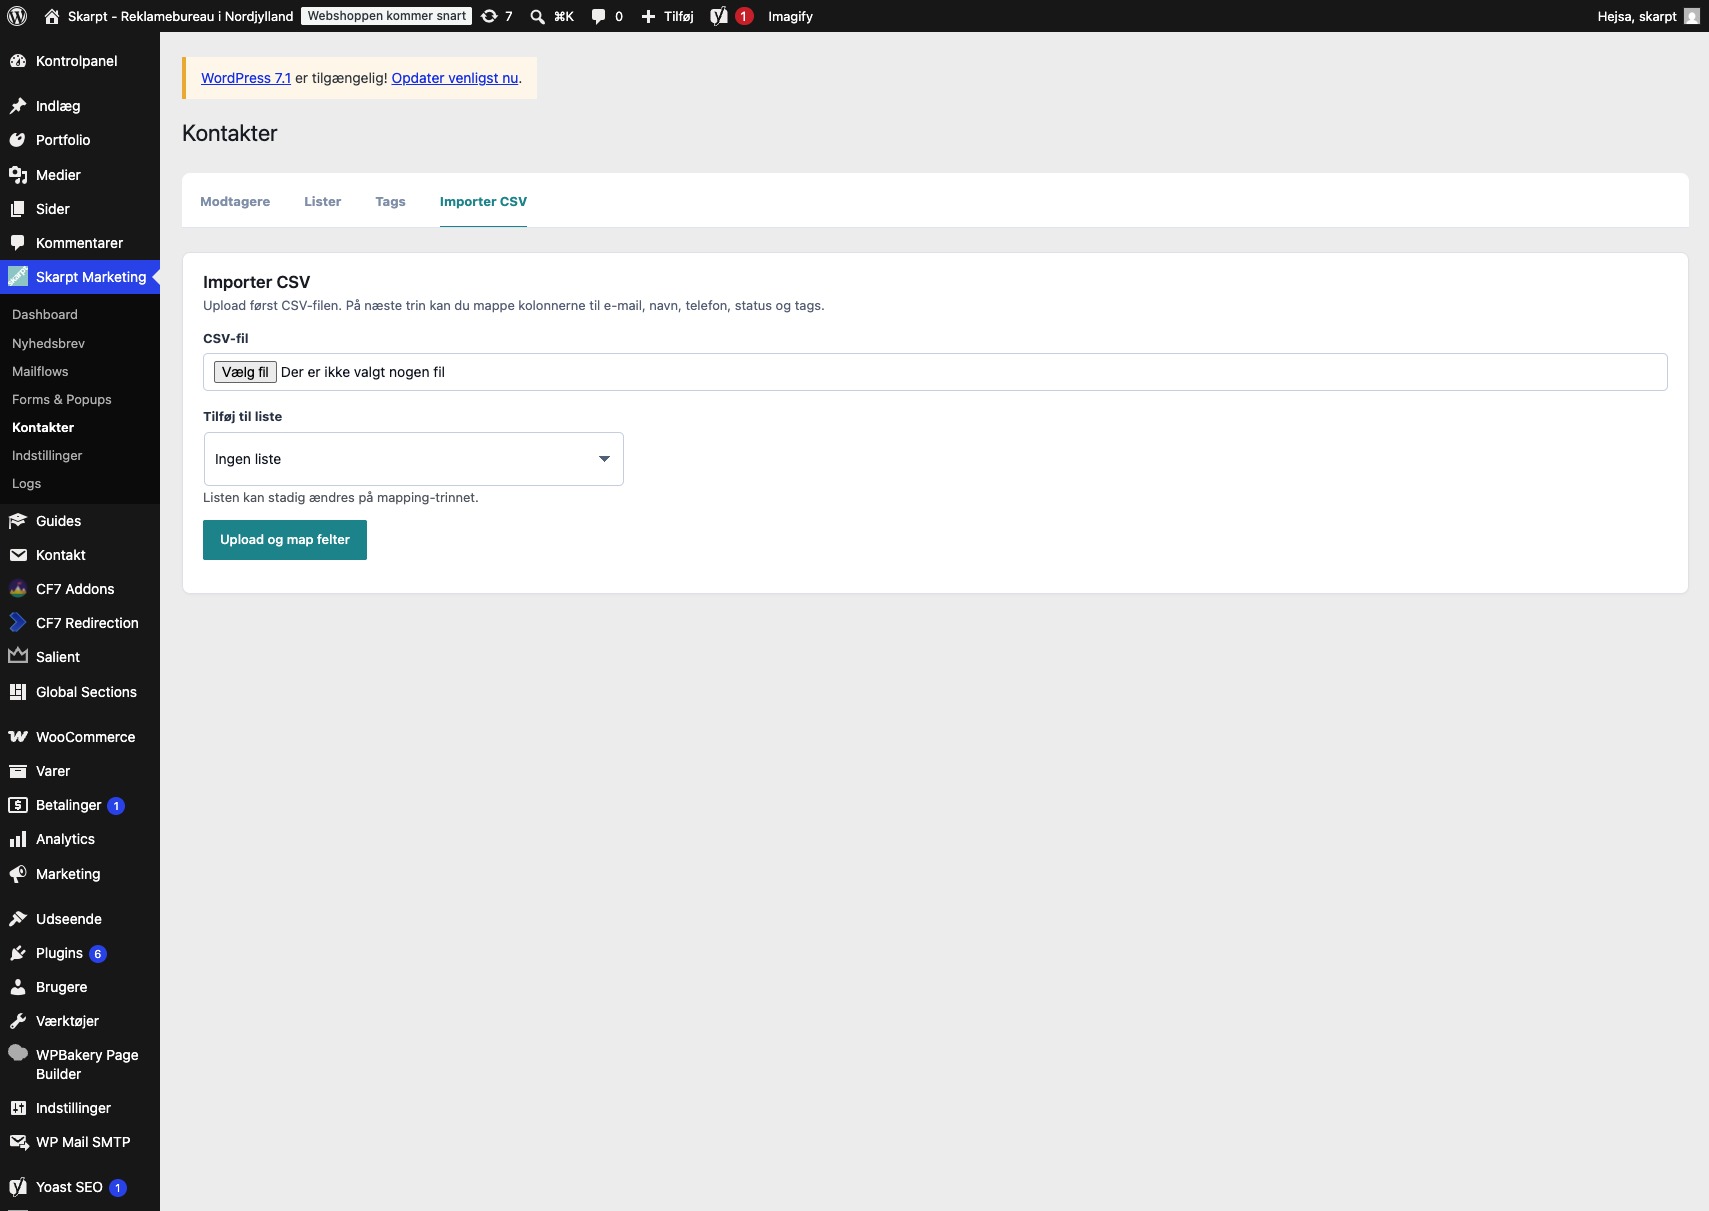Switch to the Lister tab
This screenshot has height=1211, width=1709.
tap(322, 201)
